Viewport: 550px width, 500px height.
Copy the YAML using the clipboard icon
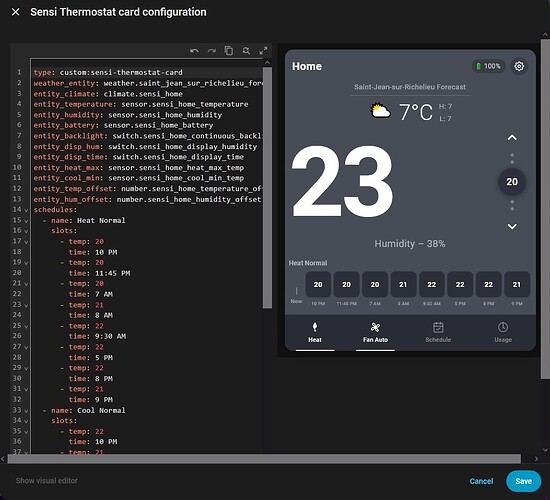(x=229, y=51)
